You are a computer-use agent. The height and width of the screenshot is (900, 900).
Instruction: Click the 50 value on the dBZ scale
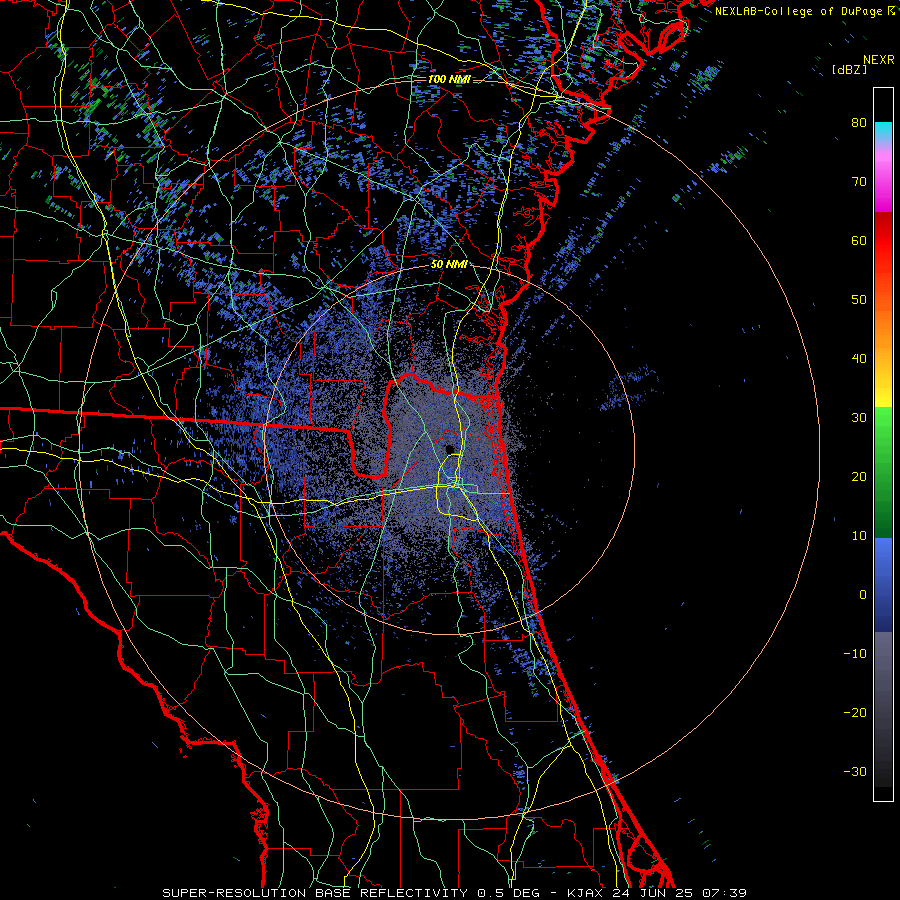(859, 300)
